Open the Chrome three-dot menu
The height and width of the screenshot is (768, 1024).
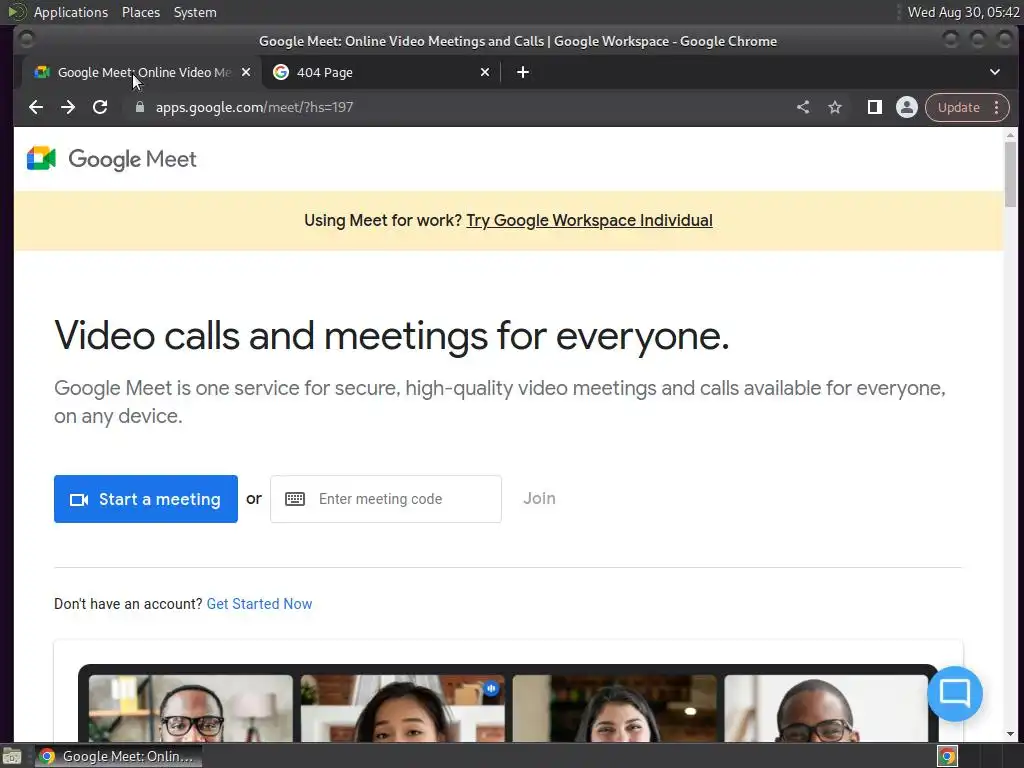coord(997,107)
